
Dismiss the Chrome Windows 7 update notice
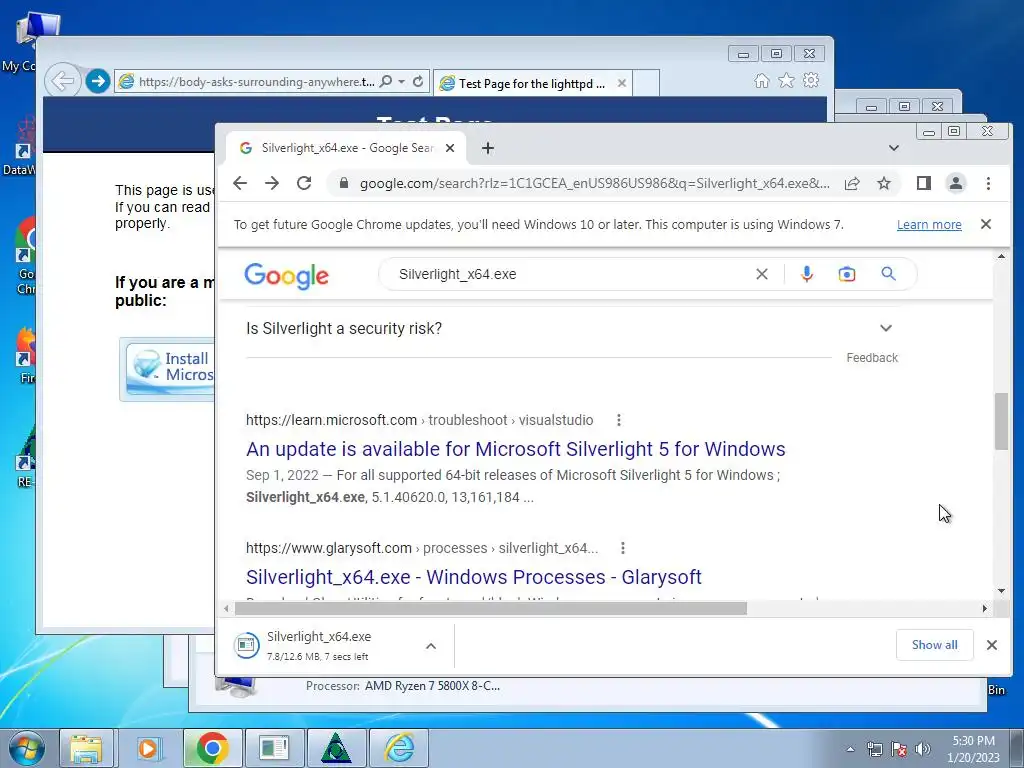point(985,224)
